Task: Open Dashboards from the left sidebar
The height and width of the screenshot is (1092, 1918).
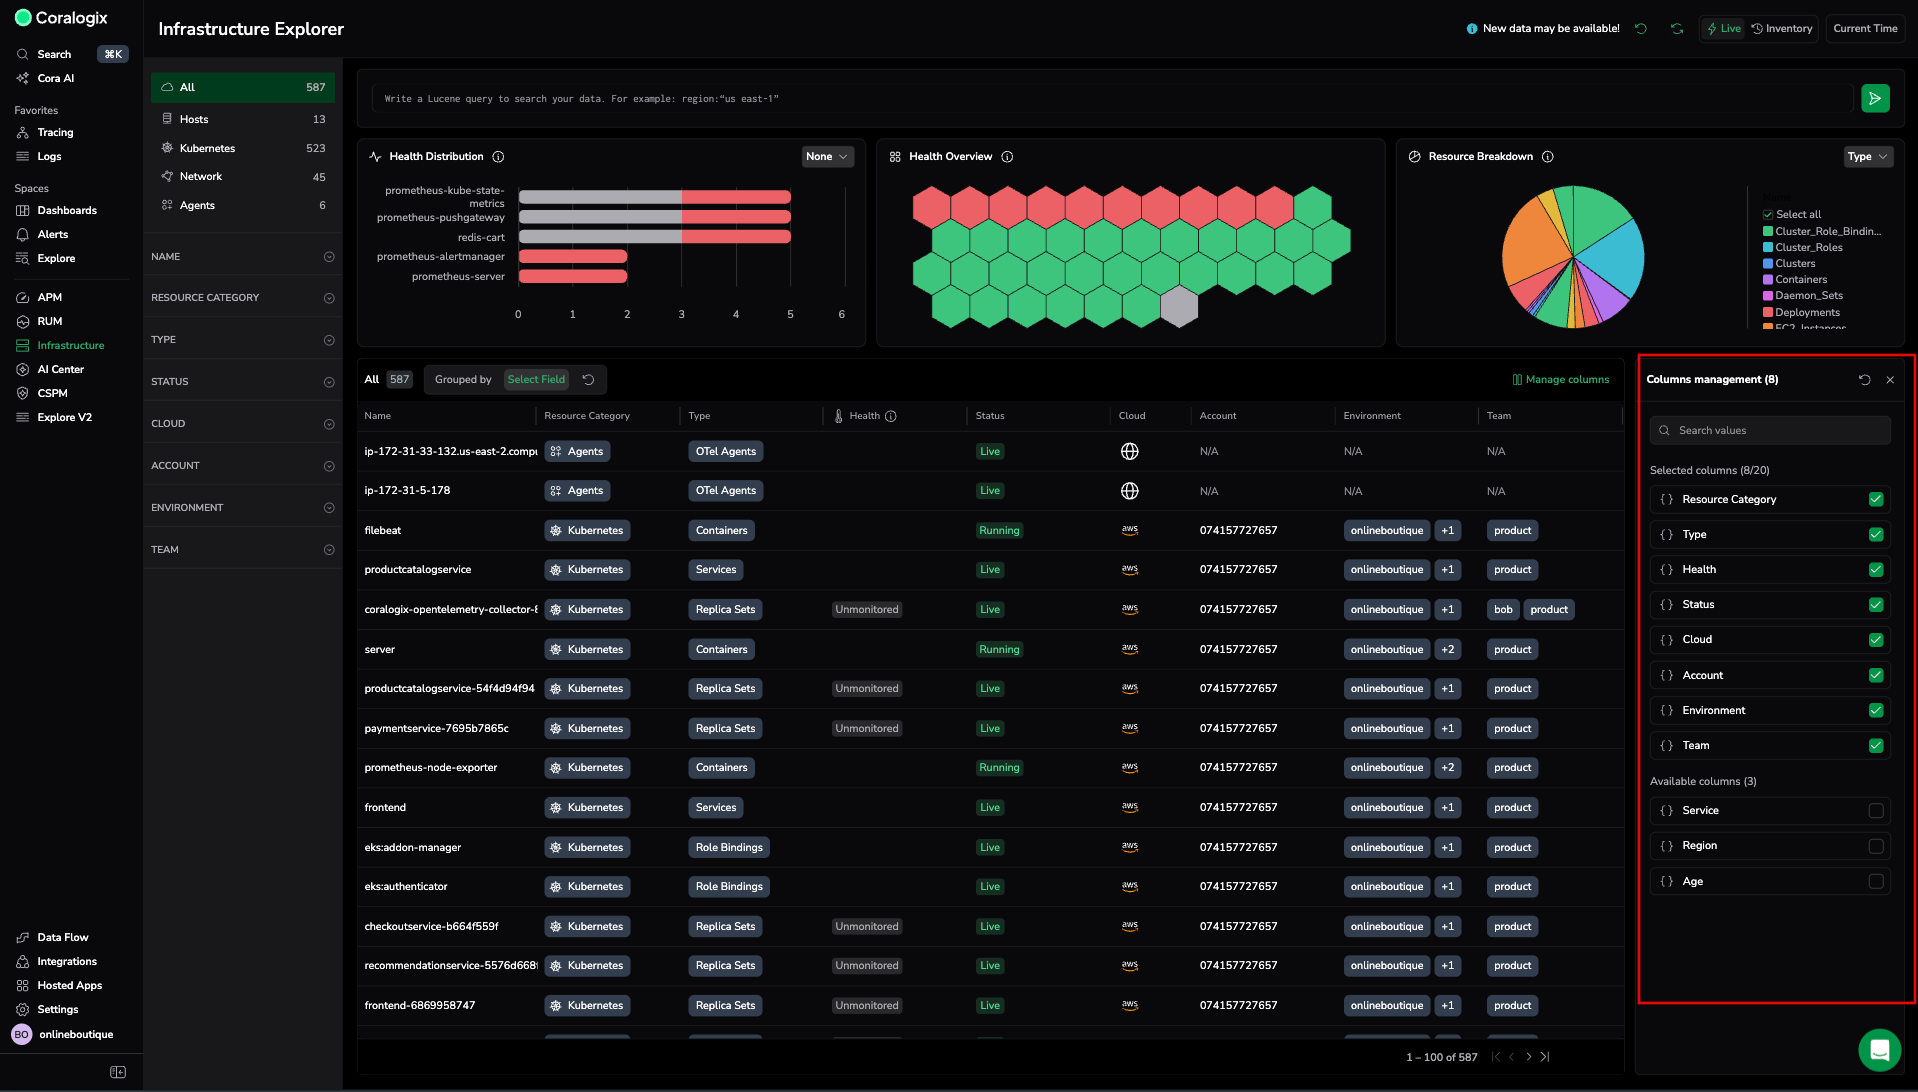Action: click(x=67, y=211)
